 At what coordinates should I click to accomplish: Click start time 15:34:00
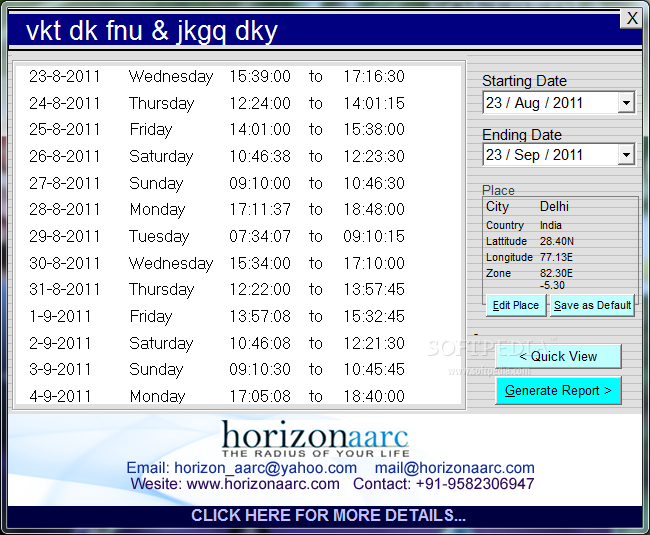(x=260, y=263)
